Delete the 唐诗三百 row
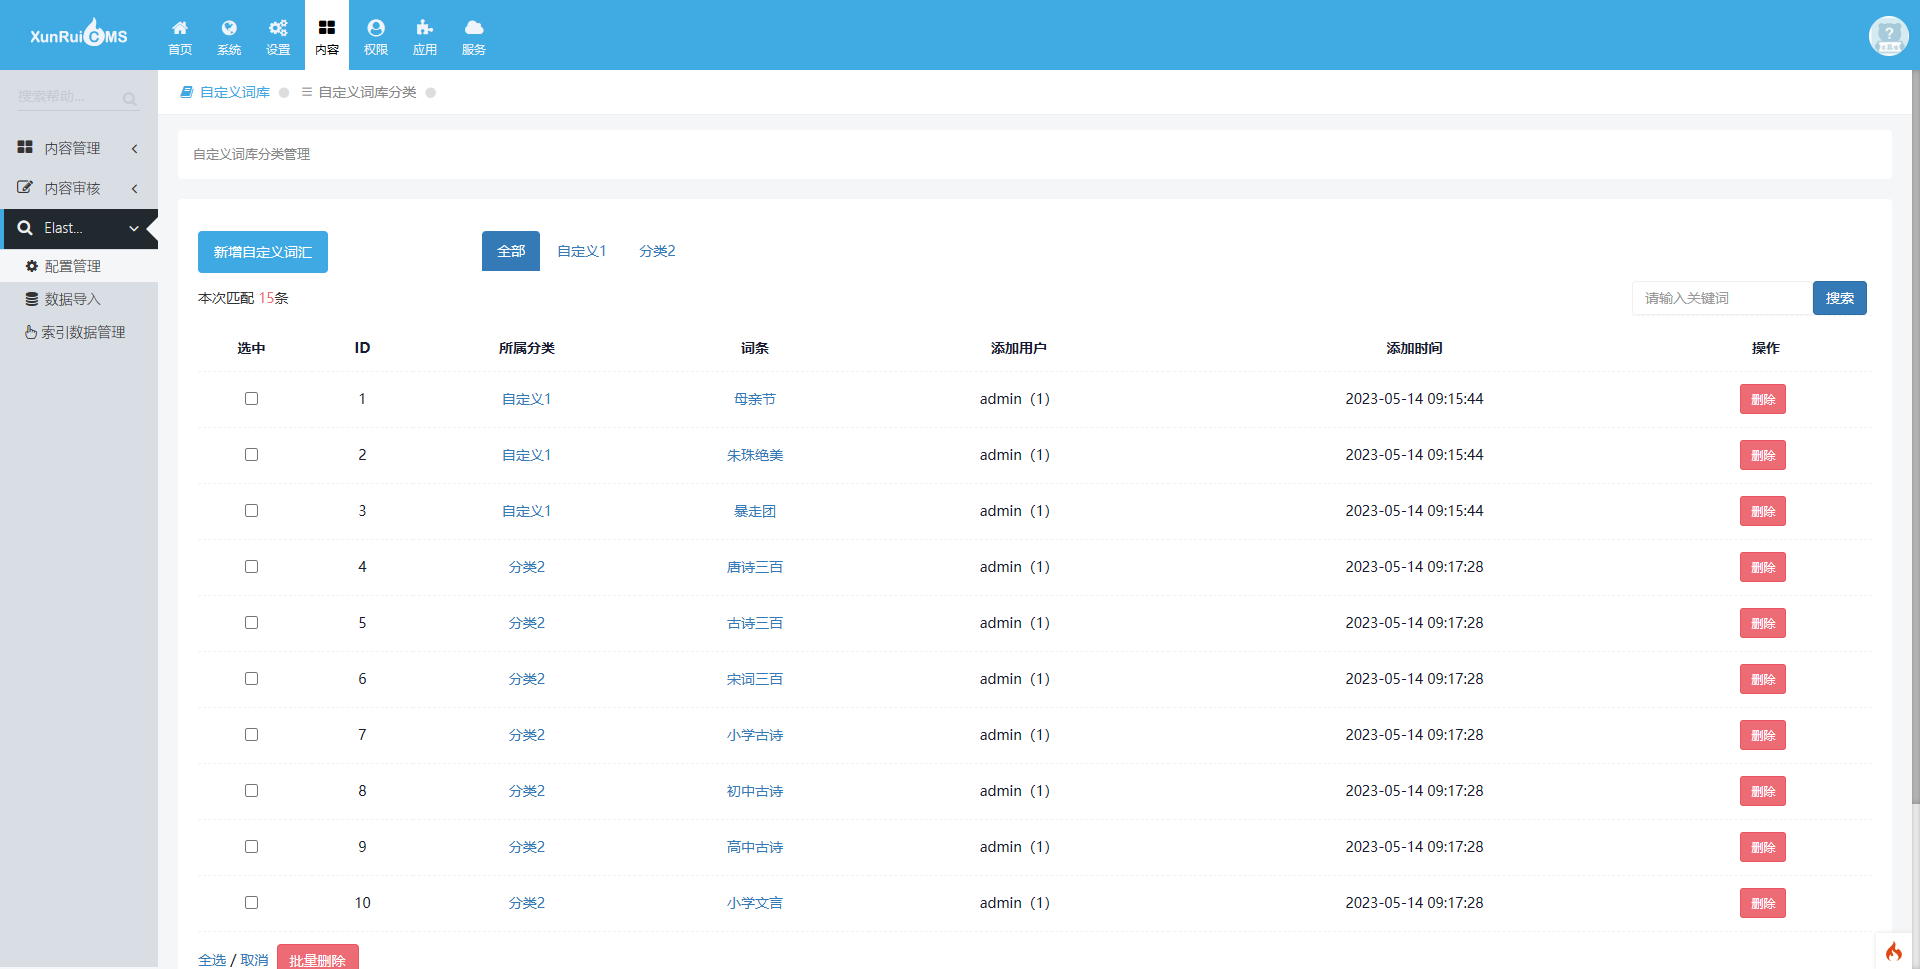 [1762, 567]
